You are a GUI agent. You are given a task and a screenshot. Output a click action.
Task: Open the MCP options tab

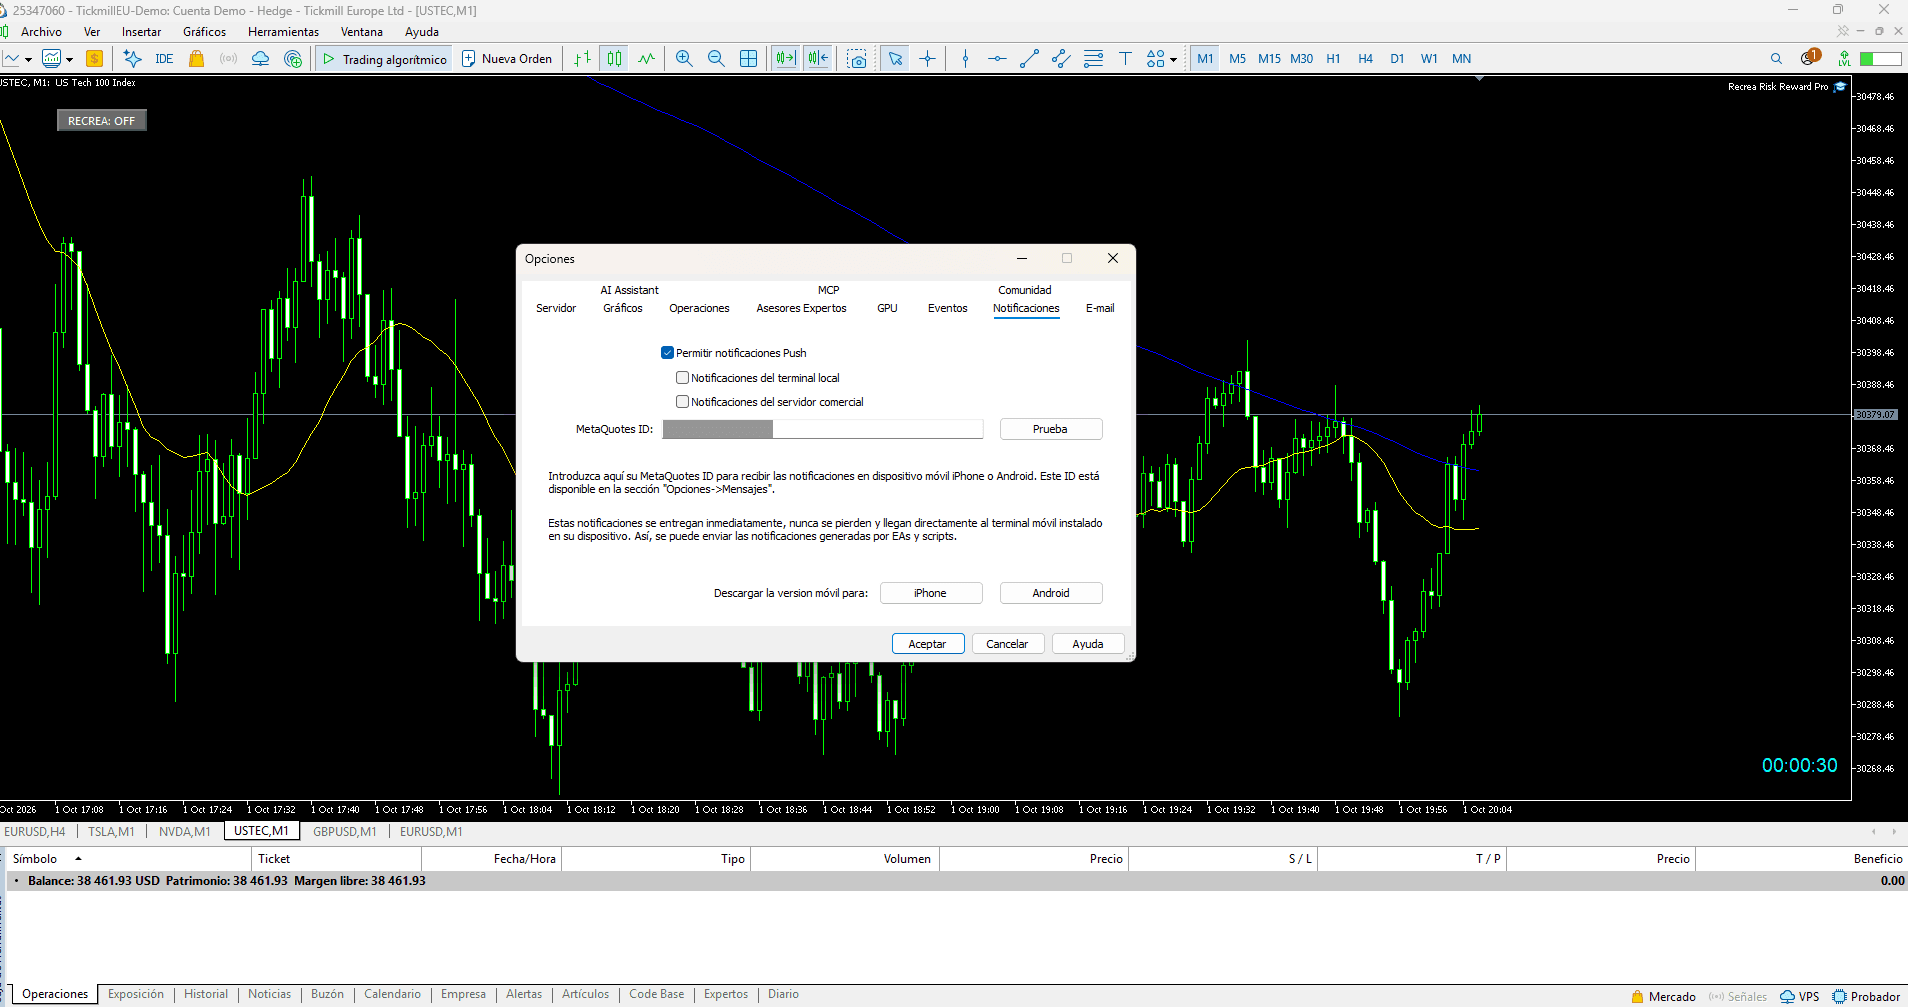pyautogui.click(x=828, y=290)
